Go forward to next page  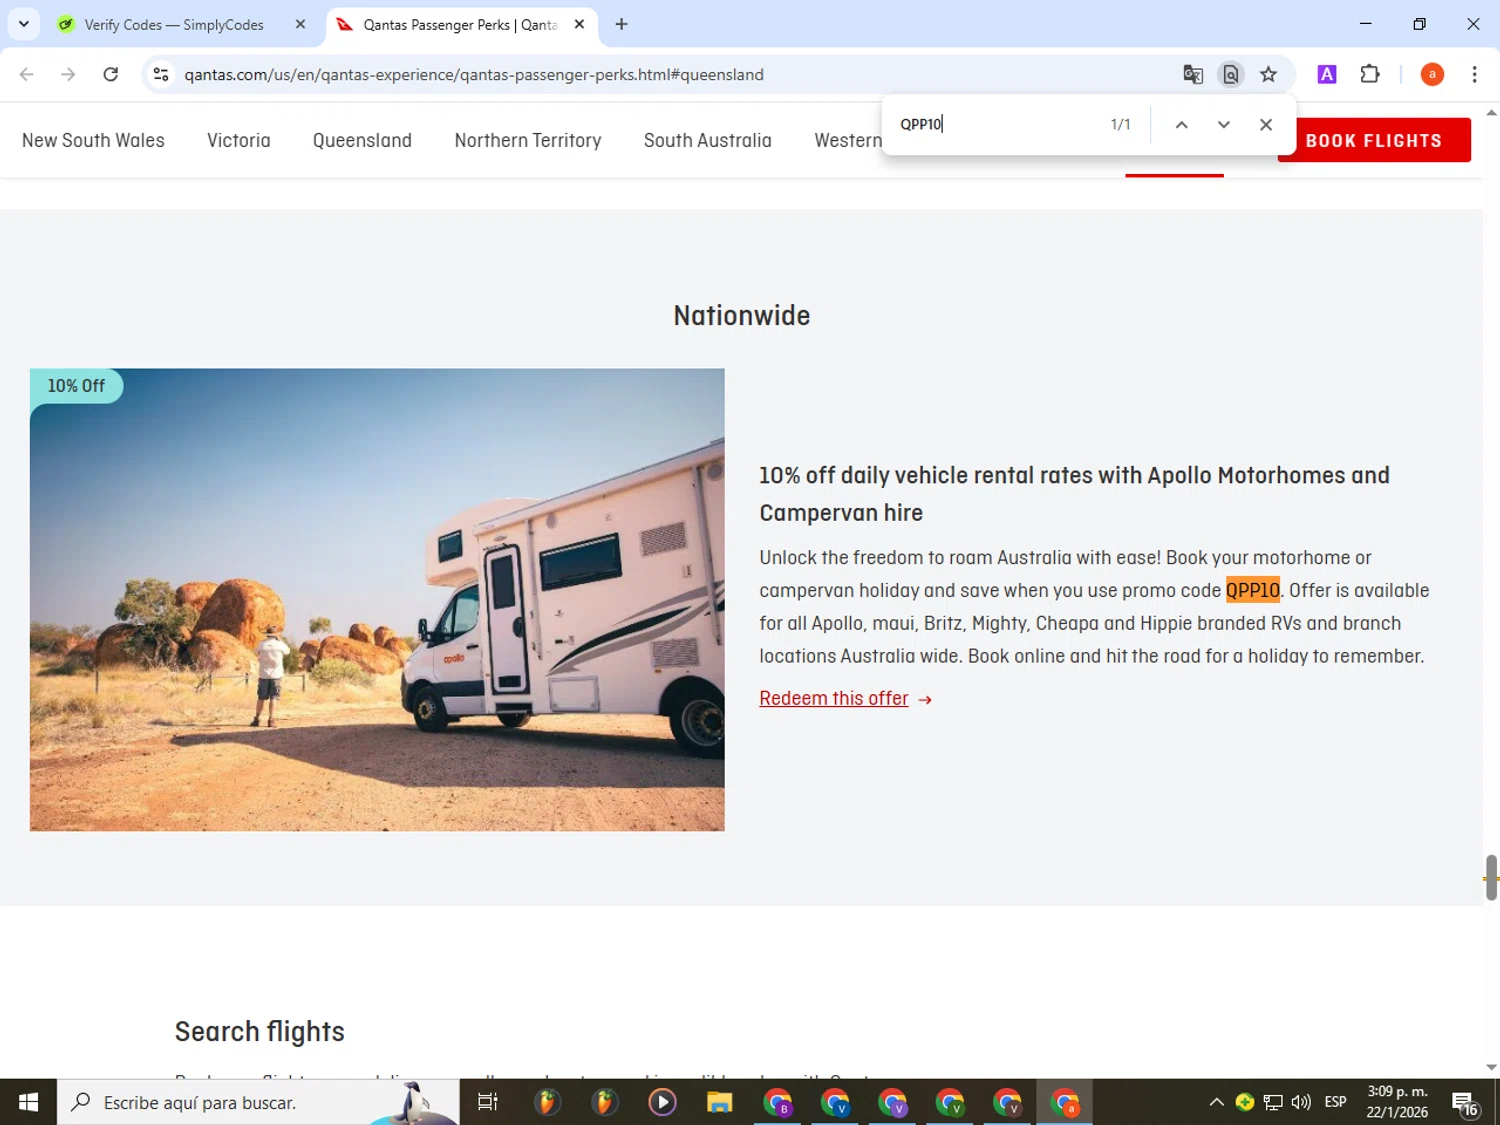[x=68, y=74]
